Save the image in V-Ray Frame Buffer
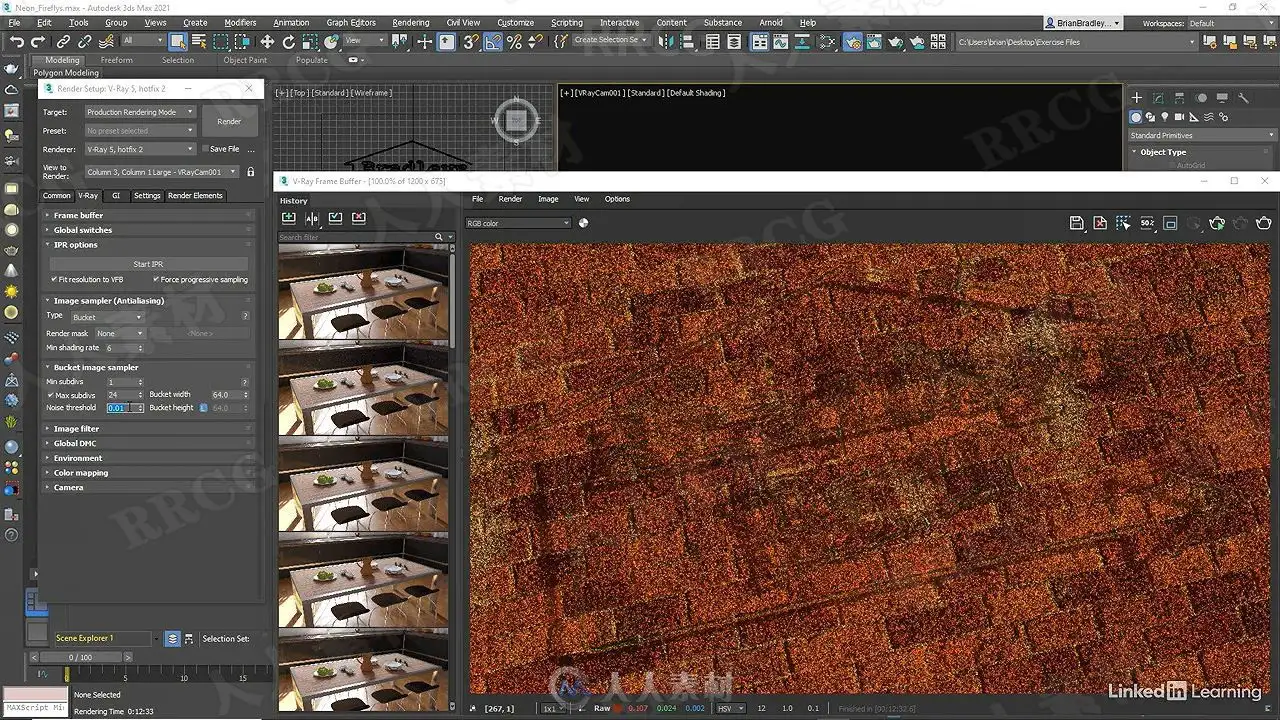 (1076, 223)
